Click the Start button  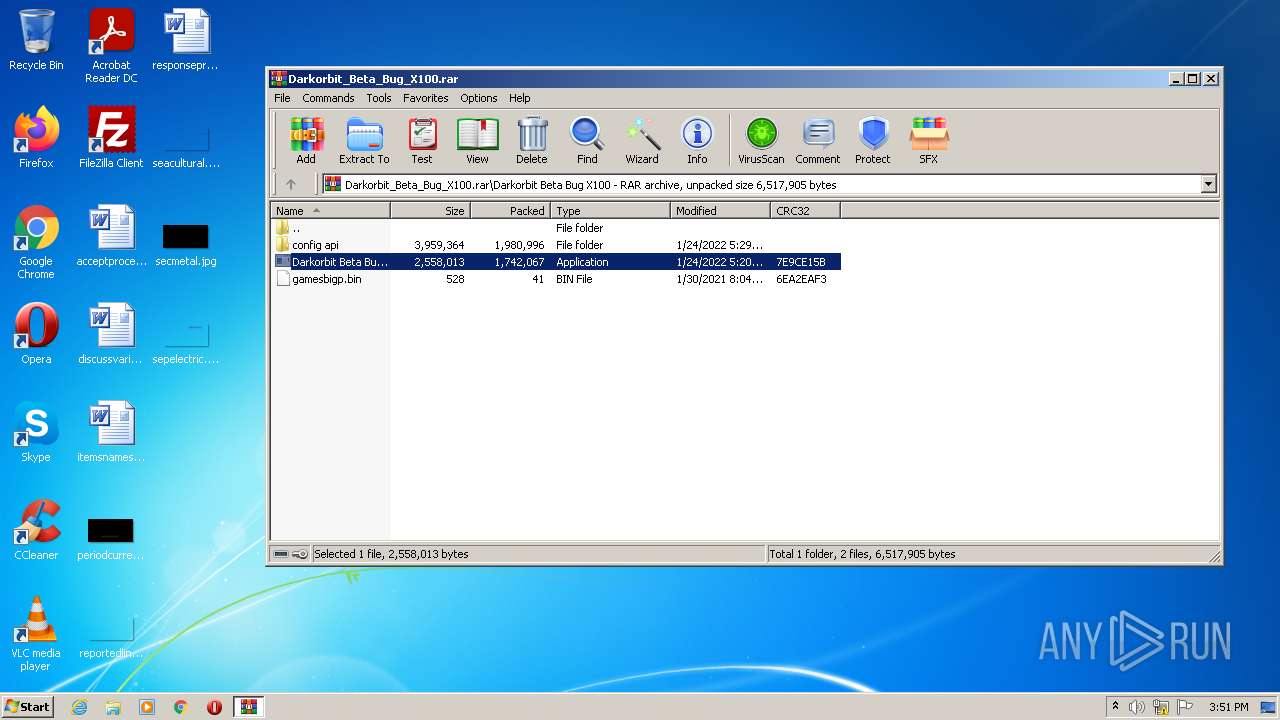(x=27, y=707)
